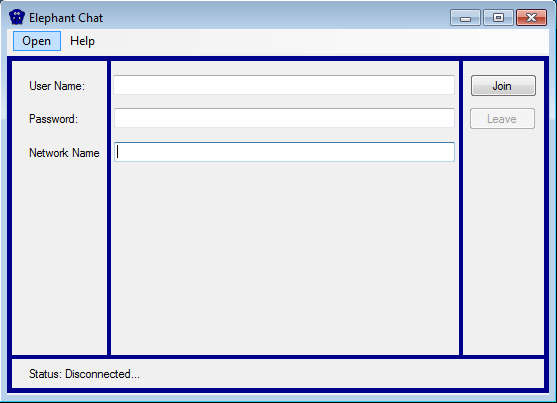557x403 pixels.
Task: Click the Password label
Action: click(x=53, y=119)
